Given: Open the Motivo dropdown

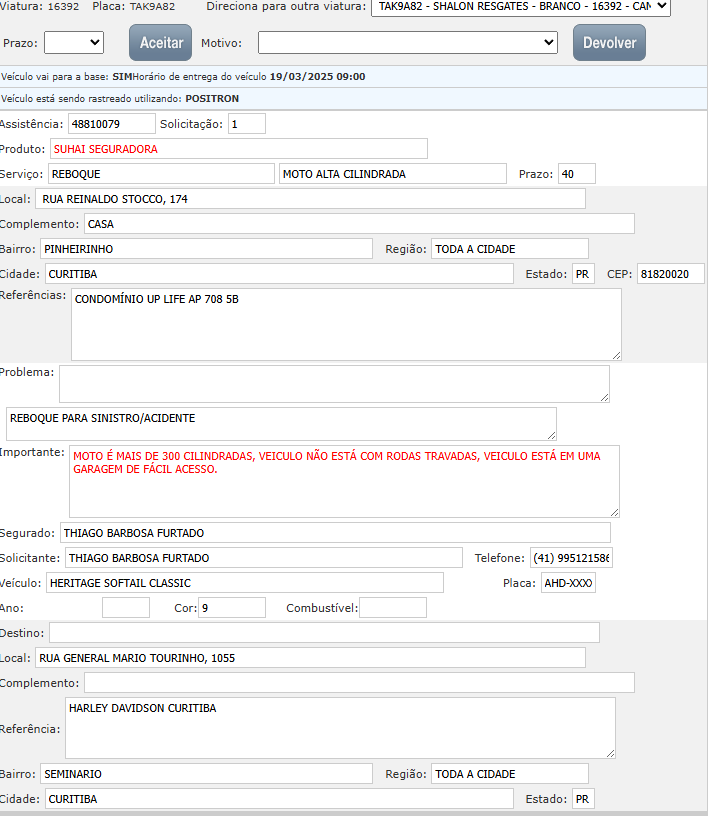Looking at the screenshot, I should [408, 43].
